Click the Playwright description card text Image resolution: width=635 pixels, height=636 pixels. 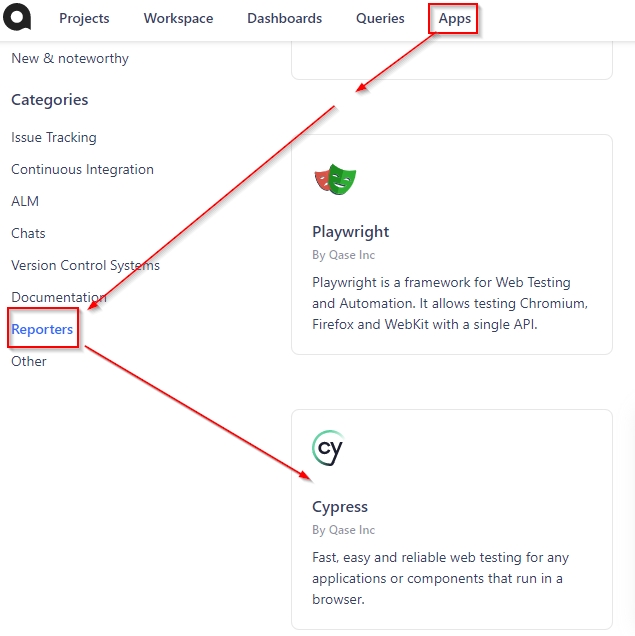(449, 302)
